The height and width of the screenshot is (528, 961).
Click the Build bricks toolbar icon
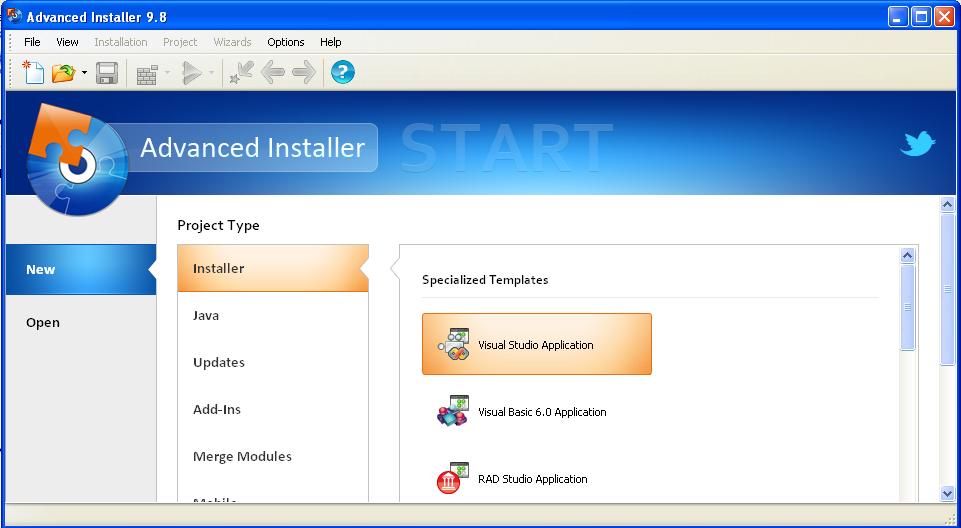point(147,74)
